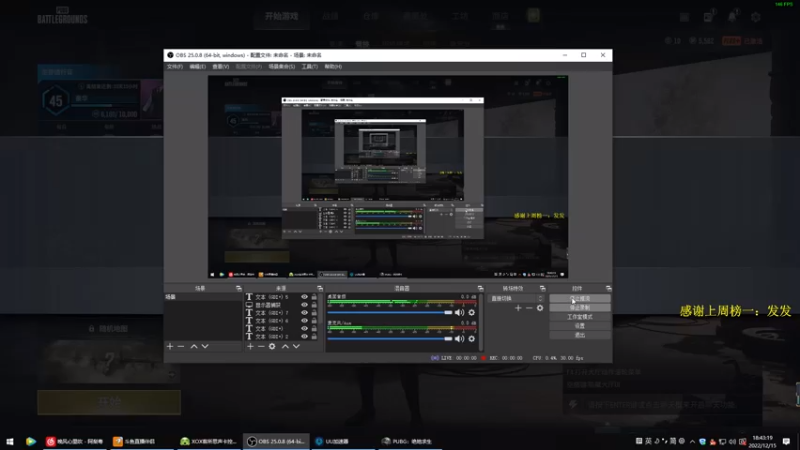The width and height of the screenshot is (800, 450).
Task: Lock the text source 7 row
Action: [x=314, y=313]
